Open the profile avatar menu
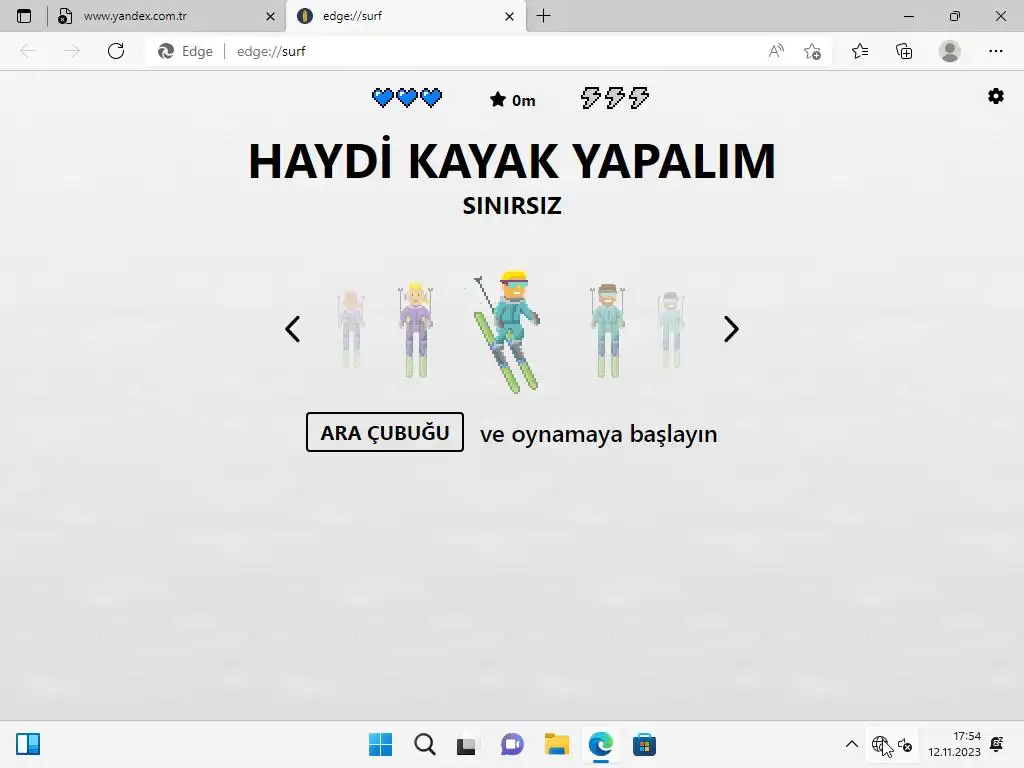The height and width of the screenshot is (768, 1024). [950, 51]
